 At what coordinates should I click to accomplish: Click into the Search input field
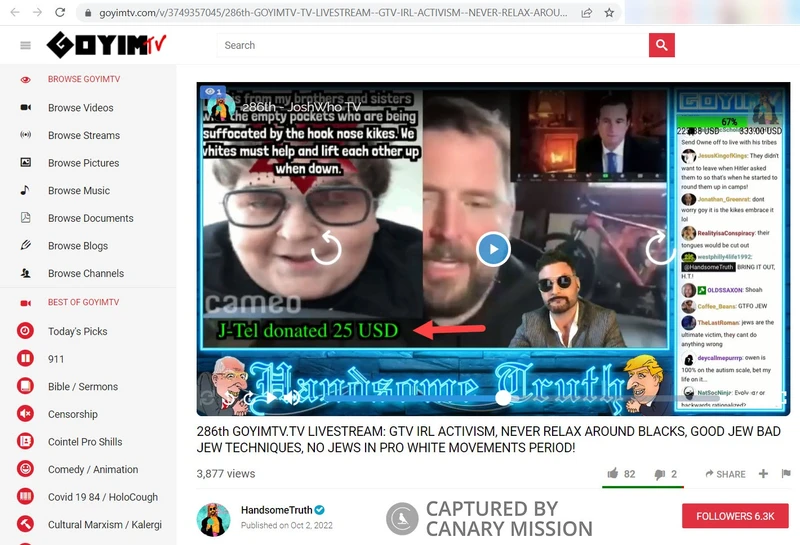coord(432,45)
